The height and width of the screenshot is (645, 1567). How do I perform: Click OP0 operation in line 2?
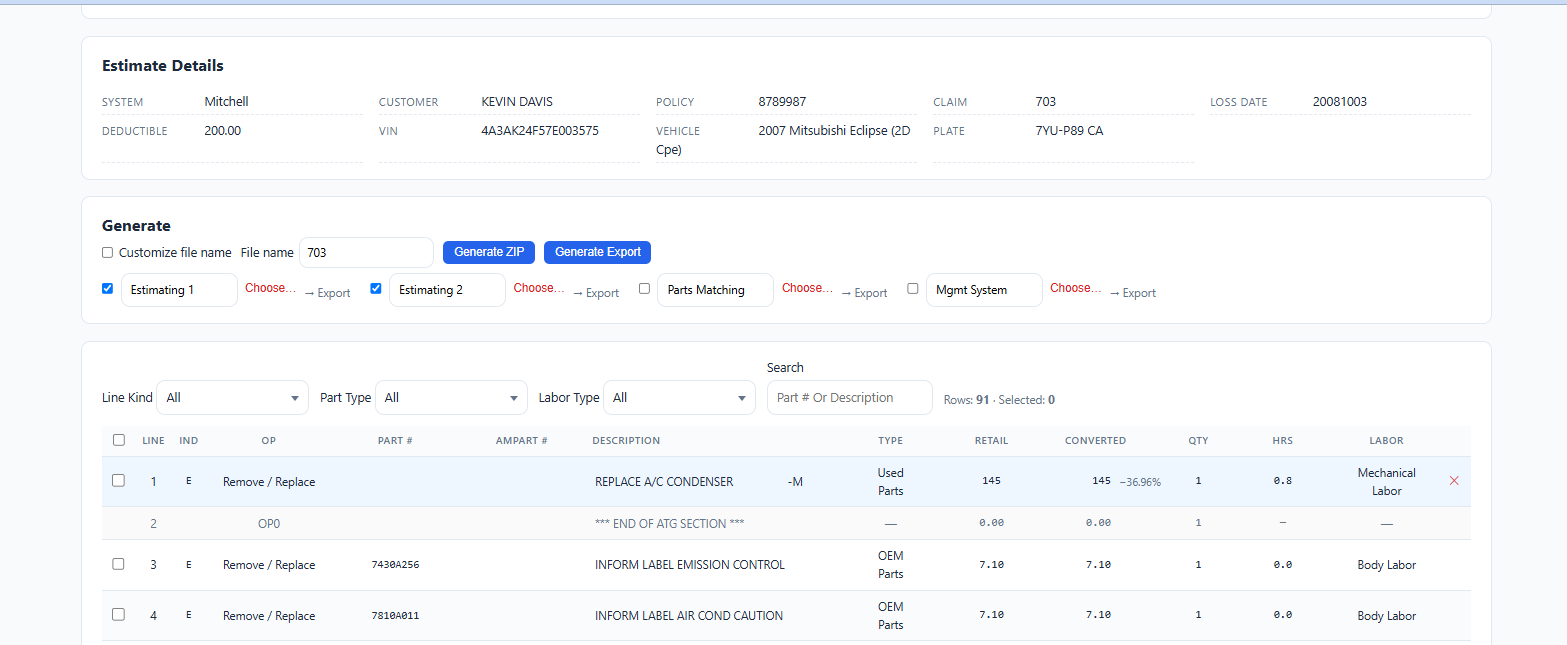pos(269,523)
